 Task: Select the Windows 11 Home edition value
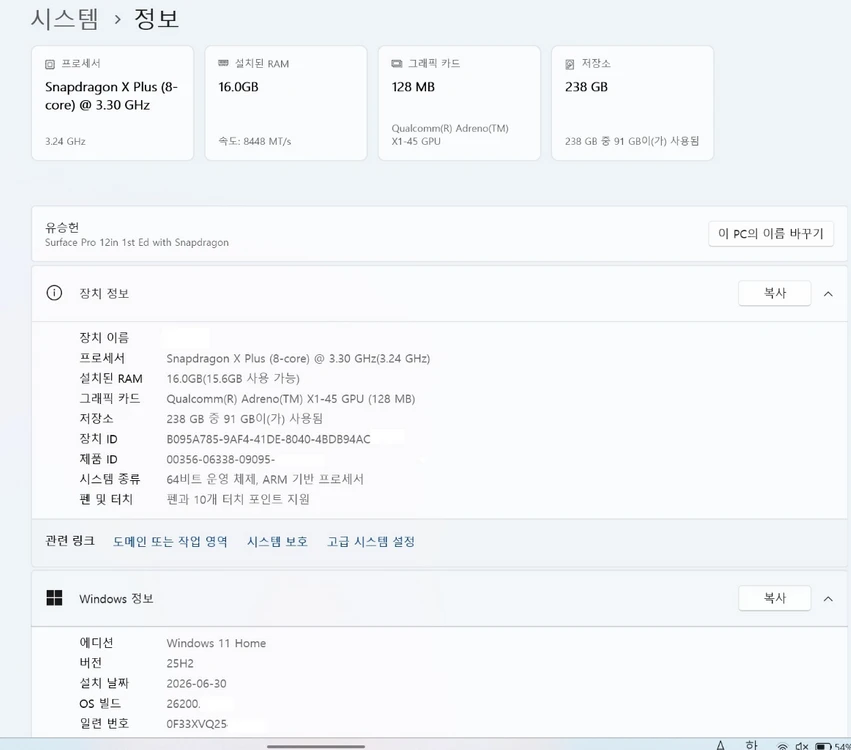point(216,643)
